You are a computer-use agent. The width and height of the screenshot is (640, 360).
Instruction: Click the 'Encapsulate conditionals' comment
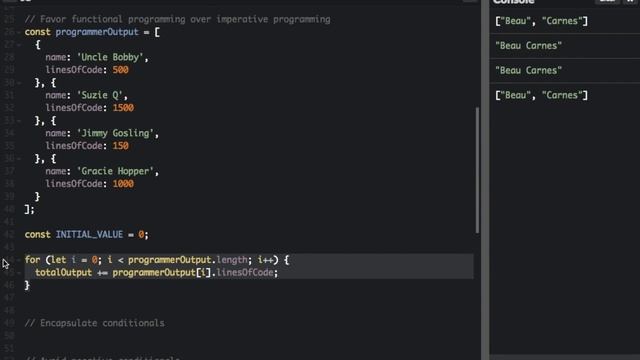(94, 323)
